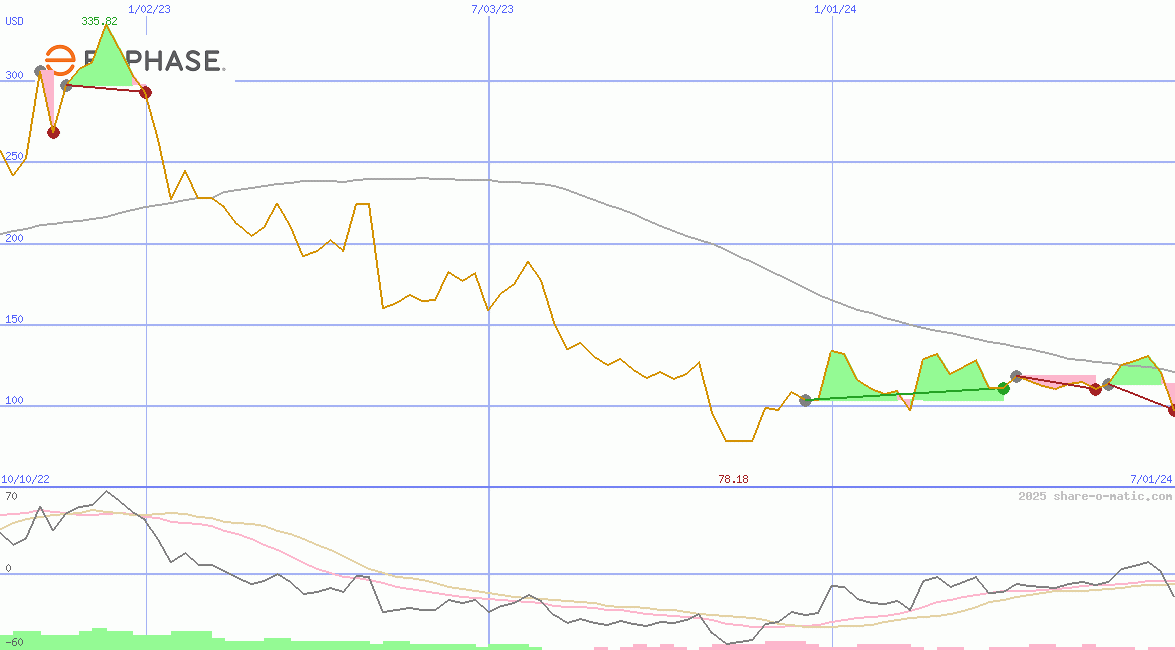Click the 300 price axis label
Viewport: 1175px width, 650px height.
click(x=14, y=76)
